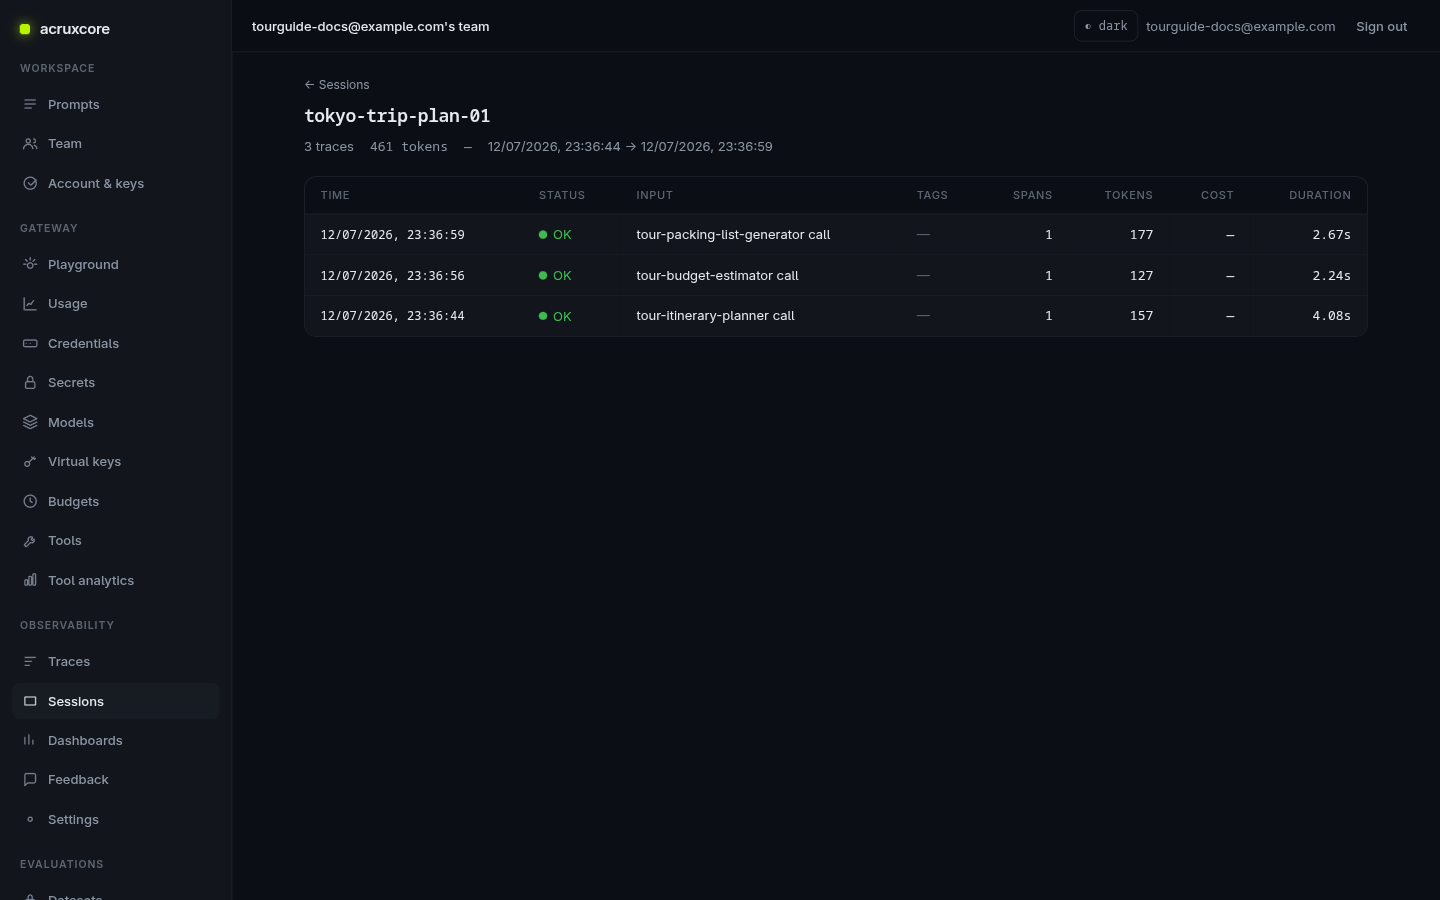Click the Dashboards bars icon
Viewport: 1440px width, 900px height.
pos(30,741)
